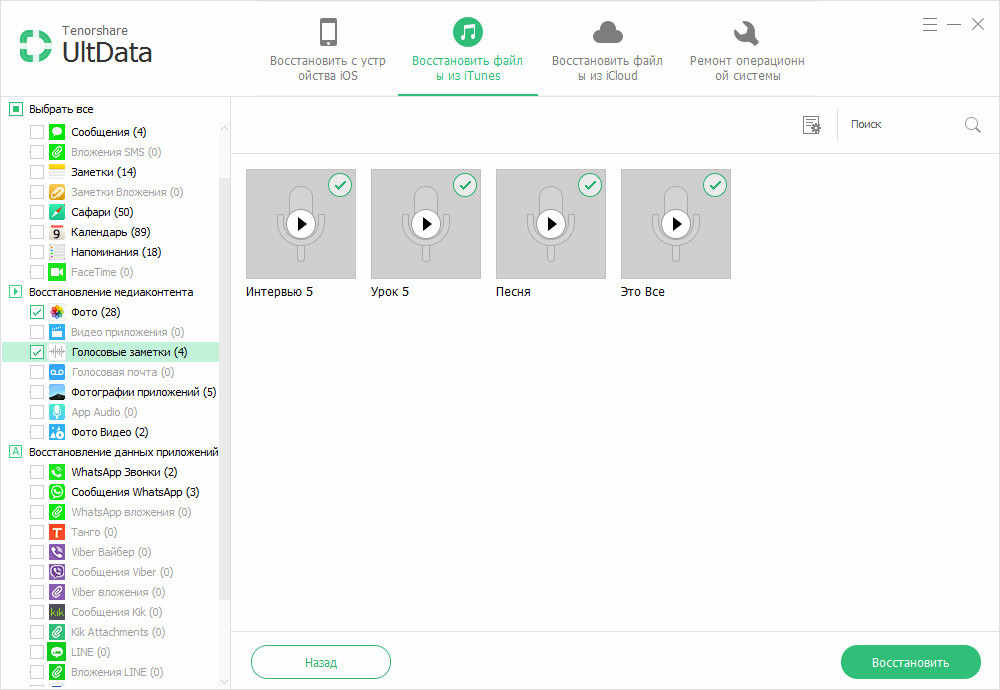The width and height of the screenshot is (1000, 690).
Task: Click the WhatsApp calls phone icon
Action: pos(57,472)
